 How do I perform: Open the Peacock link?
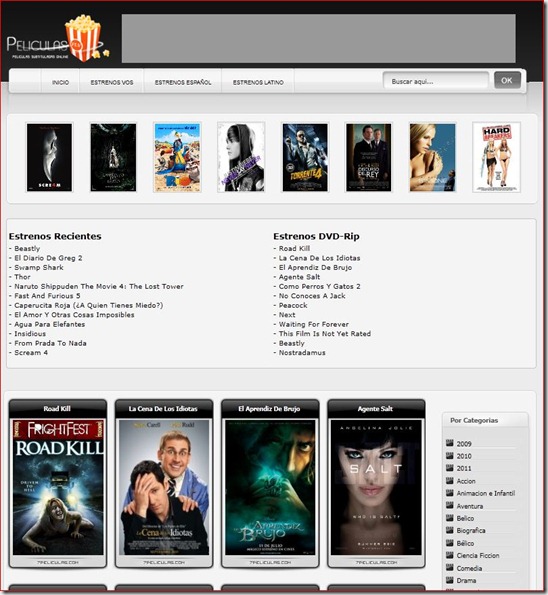293,305
